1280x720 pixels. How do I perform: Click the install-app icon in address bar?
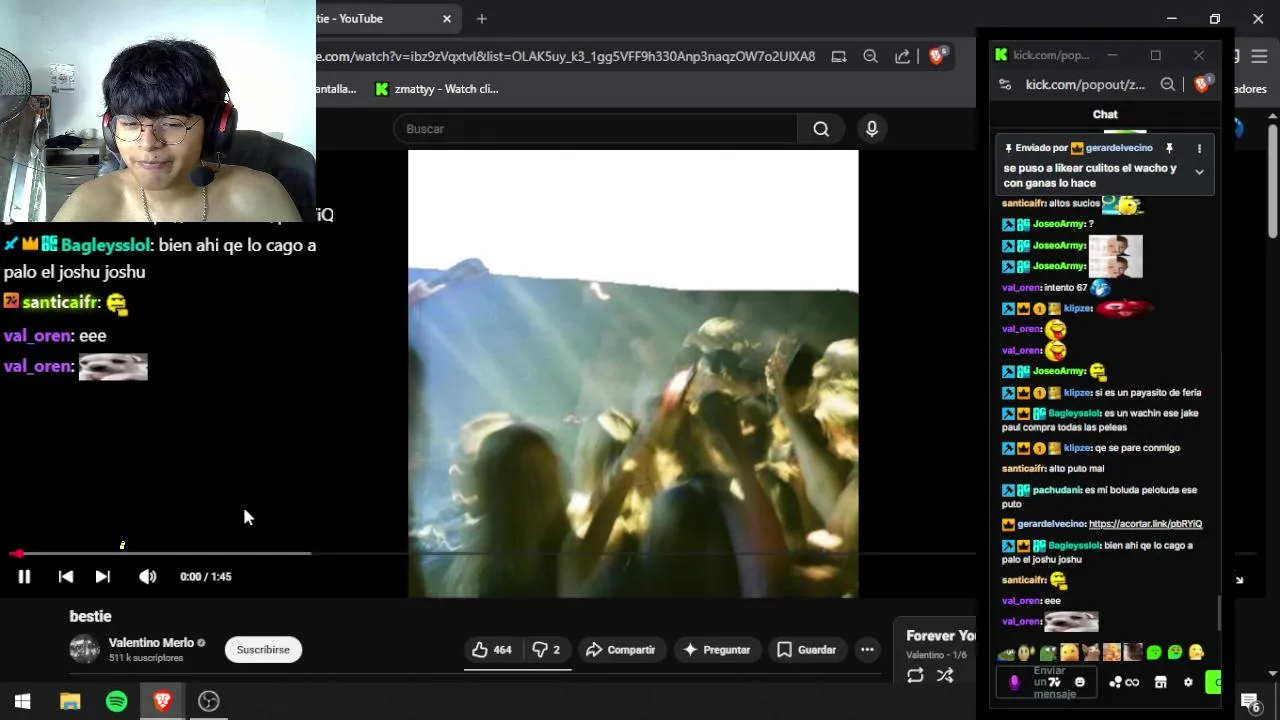[x=839, y=57]
